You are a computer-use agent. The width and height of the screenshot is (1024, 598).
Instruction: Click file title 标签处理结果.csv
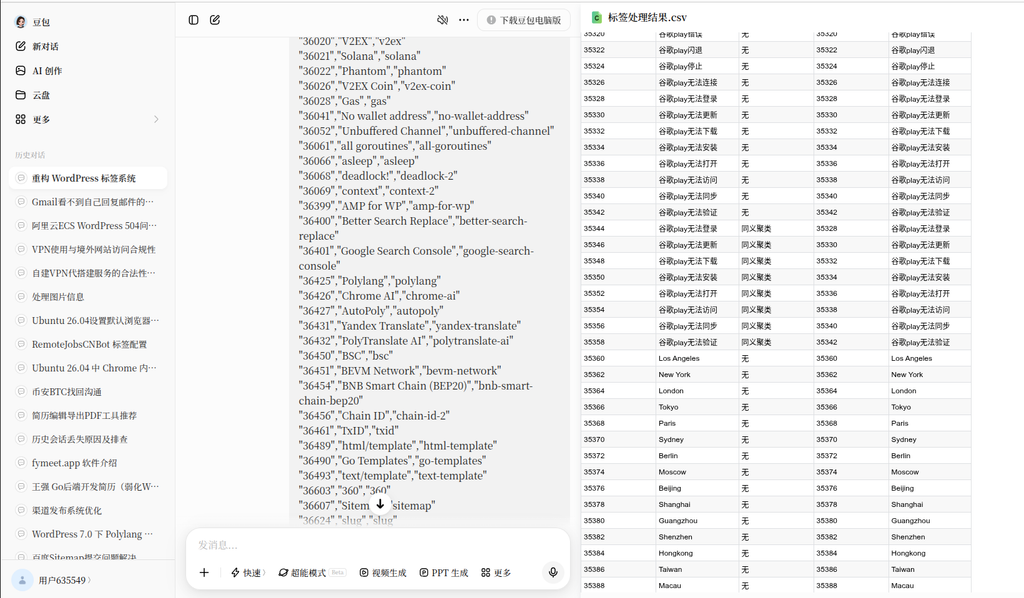(647, 18)
